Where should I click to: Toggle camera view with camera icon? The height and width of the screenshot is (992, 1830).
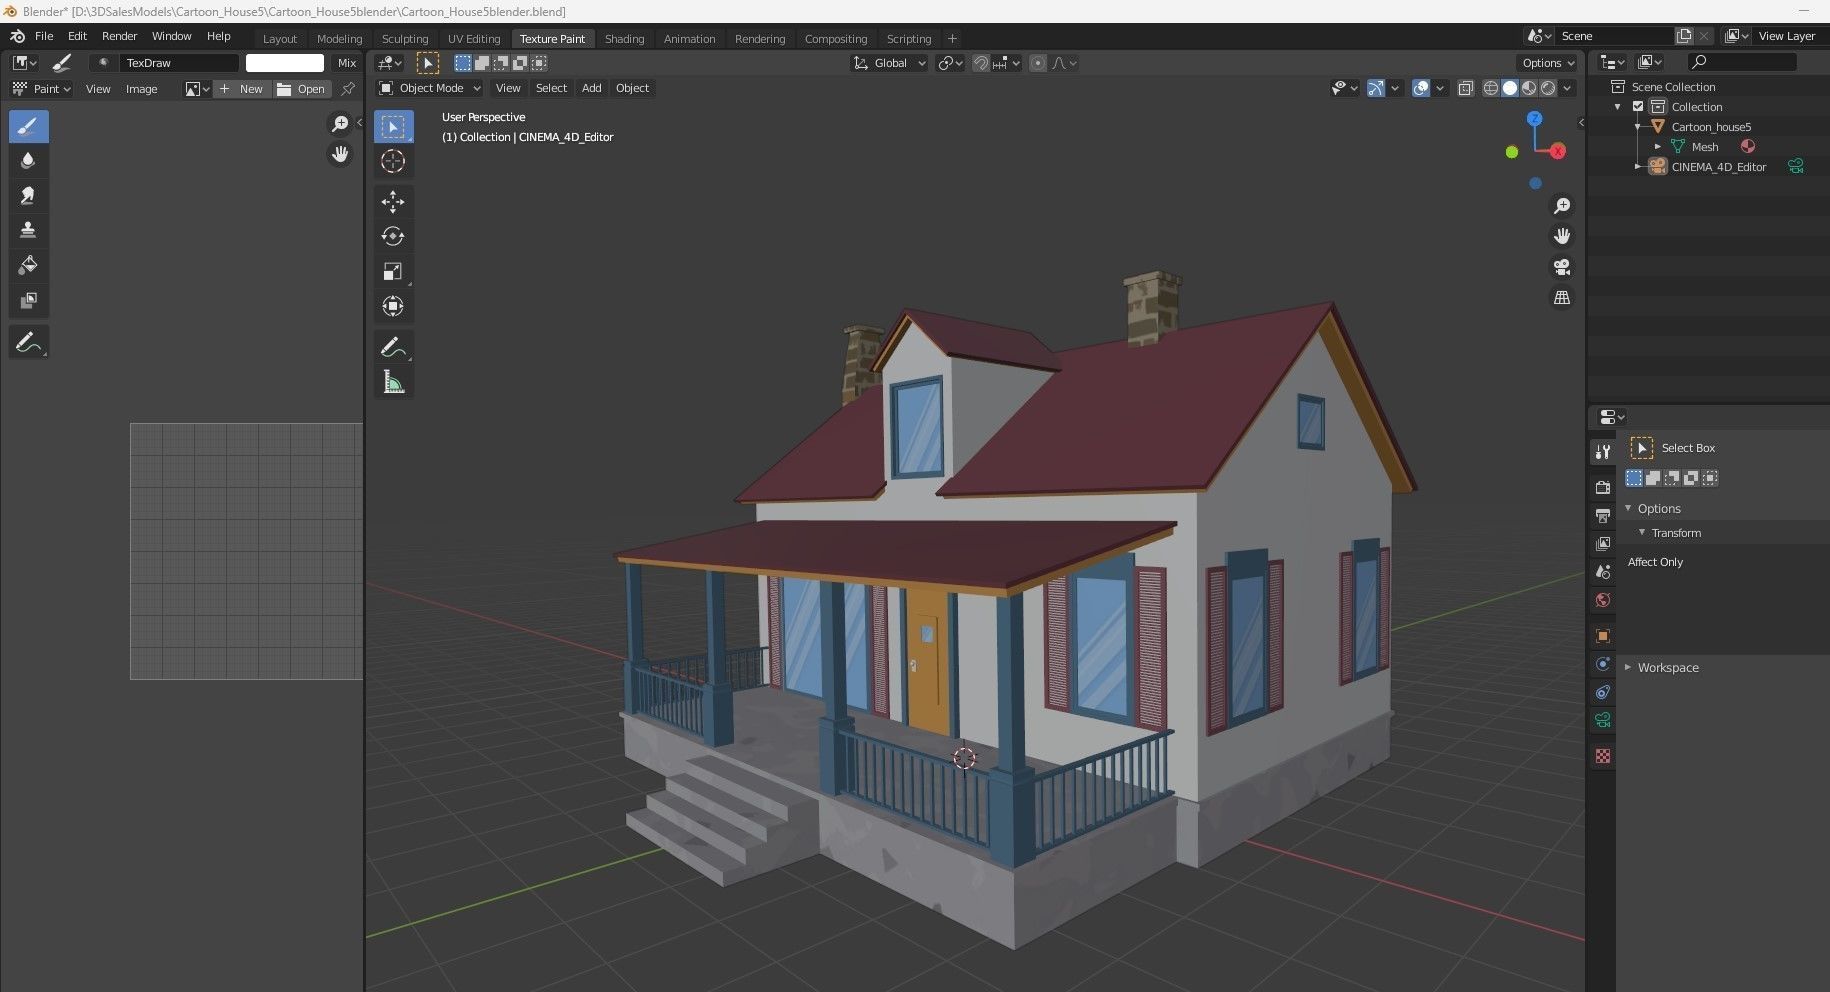[x=1561, y=267]
